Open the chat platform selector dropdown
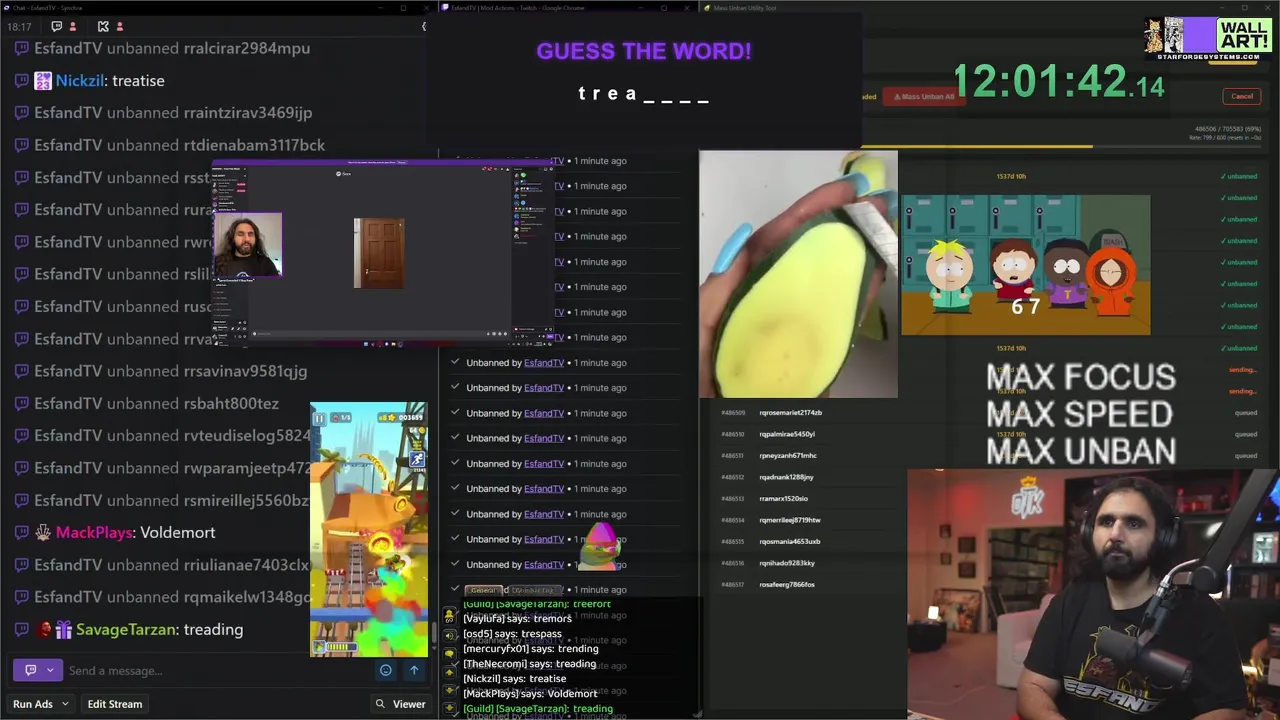The image size is (1280, 720). (x=38, y=670)
